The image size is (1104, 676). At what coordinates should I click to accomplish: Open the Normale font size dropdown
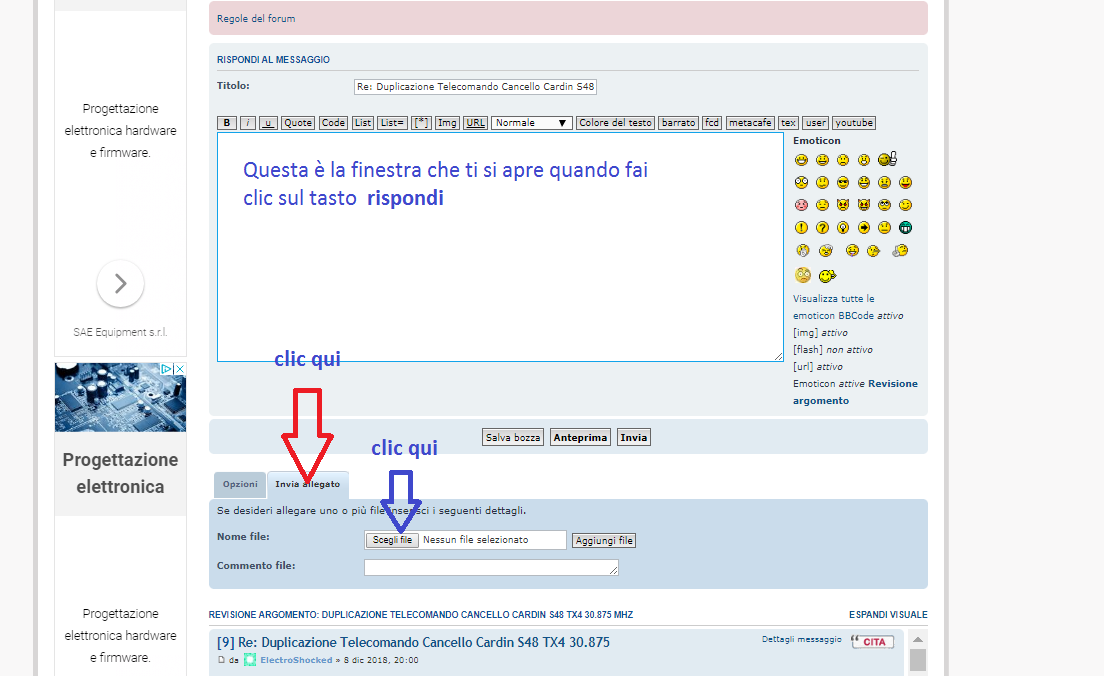tap(531, 123)
